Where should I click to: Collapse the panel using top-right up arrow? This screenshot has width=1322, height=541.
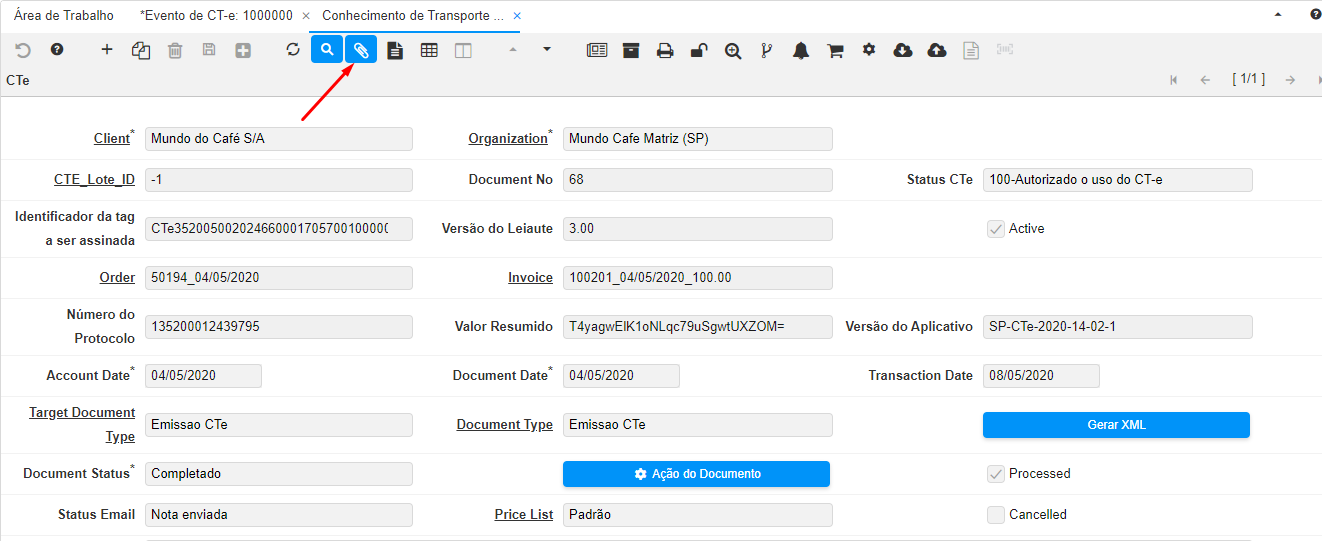[x=1279, y=16]
